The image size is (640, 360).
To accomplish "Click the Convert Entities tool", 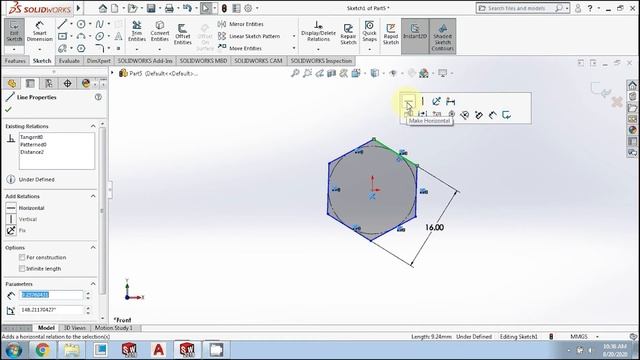I will pyautogui.click(x=160, y=31).
